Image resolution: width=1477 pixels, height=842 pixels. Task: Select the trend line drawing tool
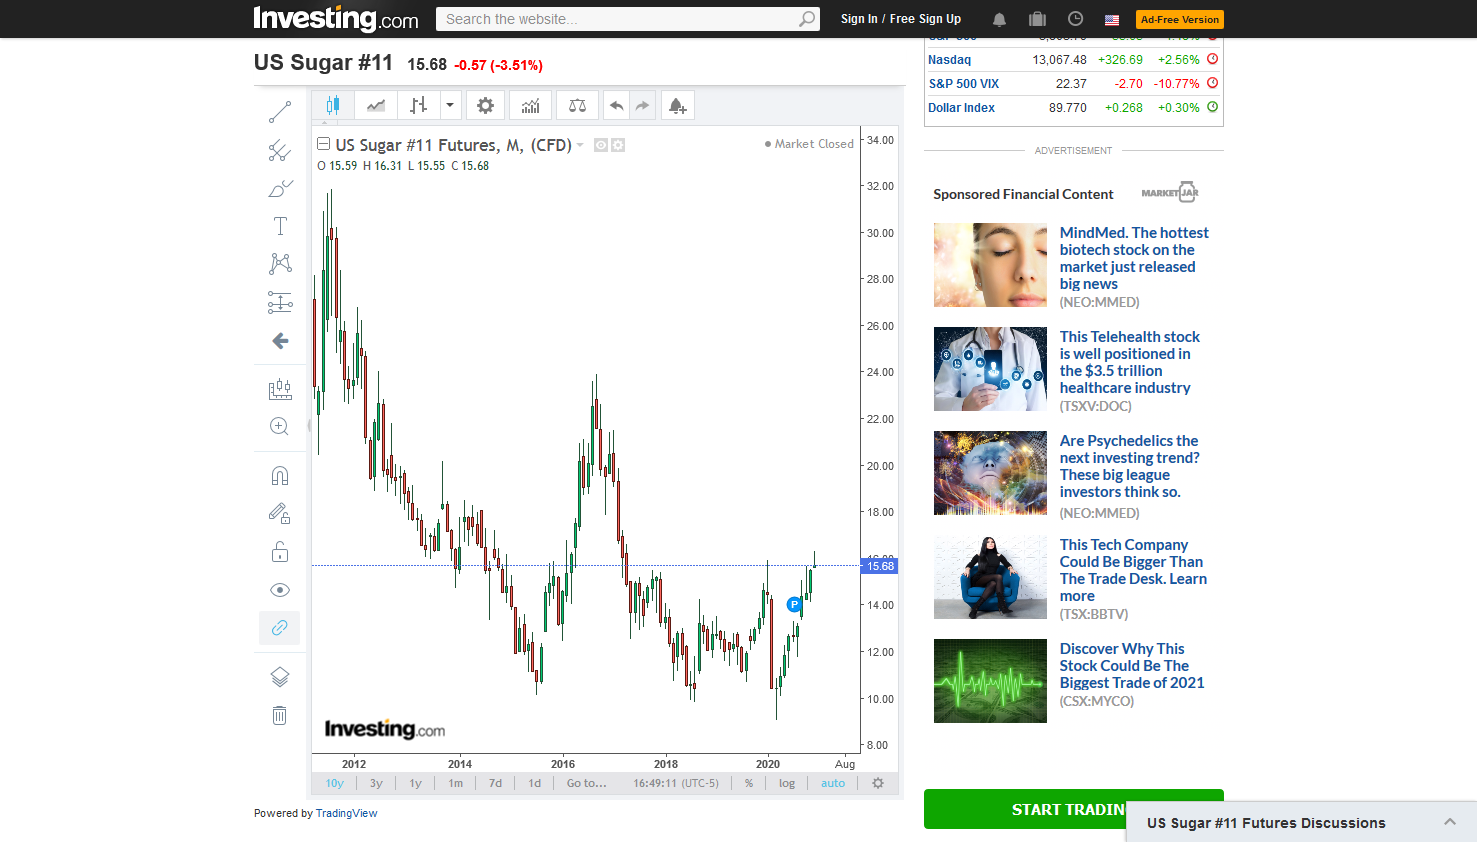pyautogui.click(x=280, y=112)
